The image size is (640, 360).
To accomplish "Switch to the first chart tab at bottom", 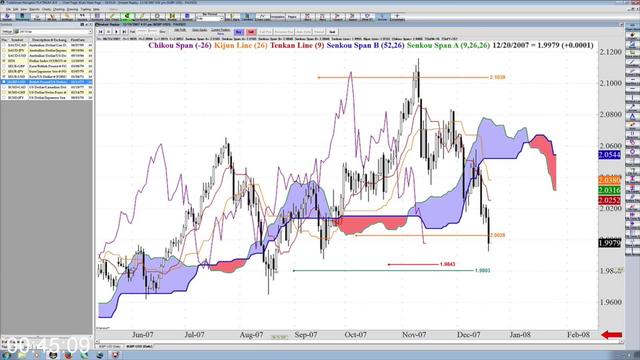I will tap(110, 347).
